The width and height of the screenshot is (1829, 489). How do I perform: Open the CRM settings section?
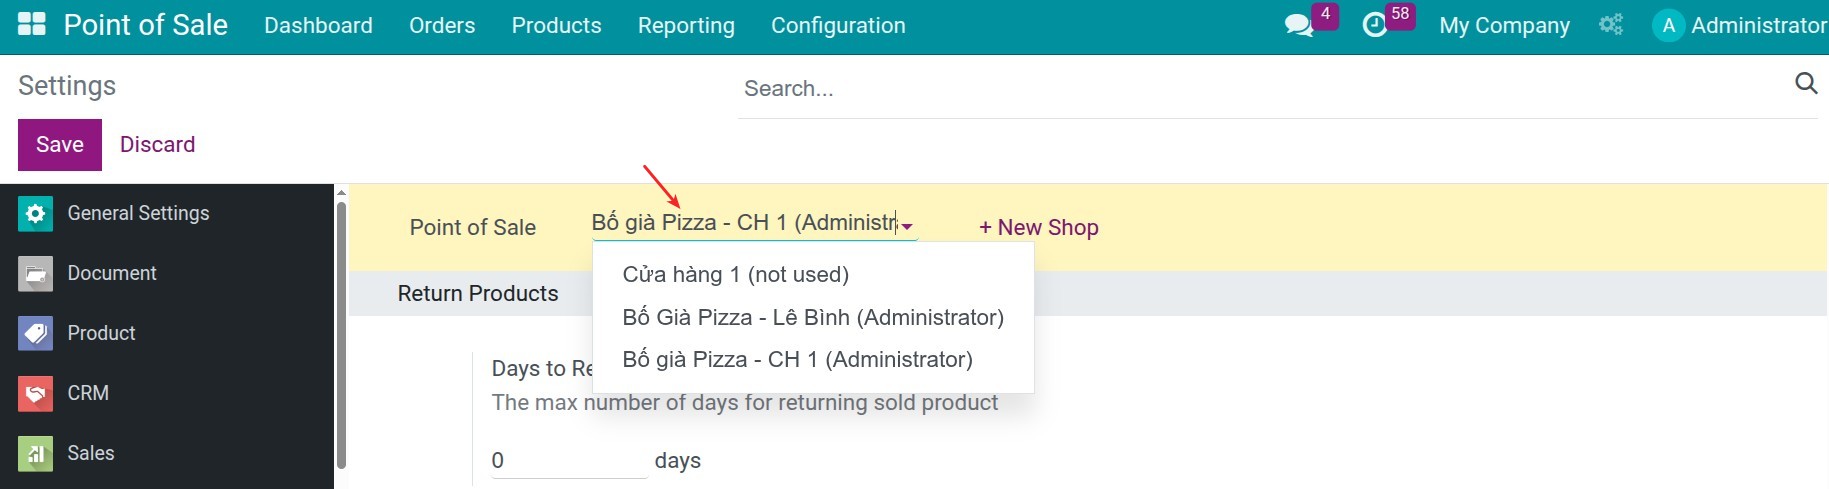click(x=88, y=393)
